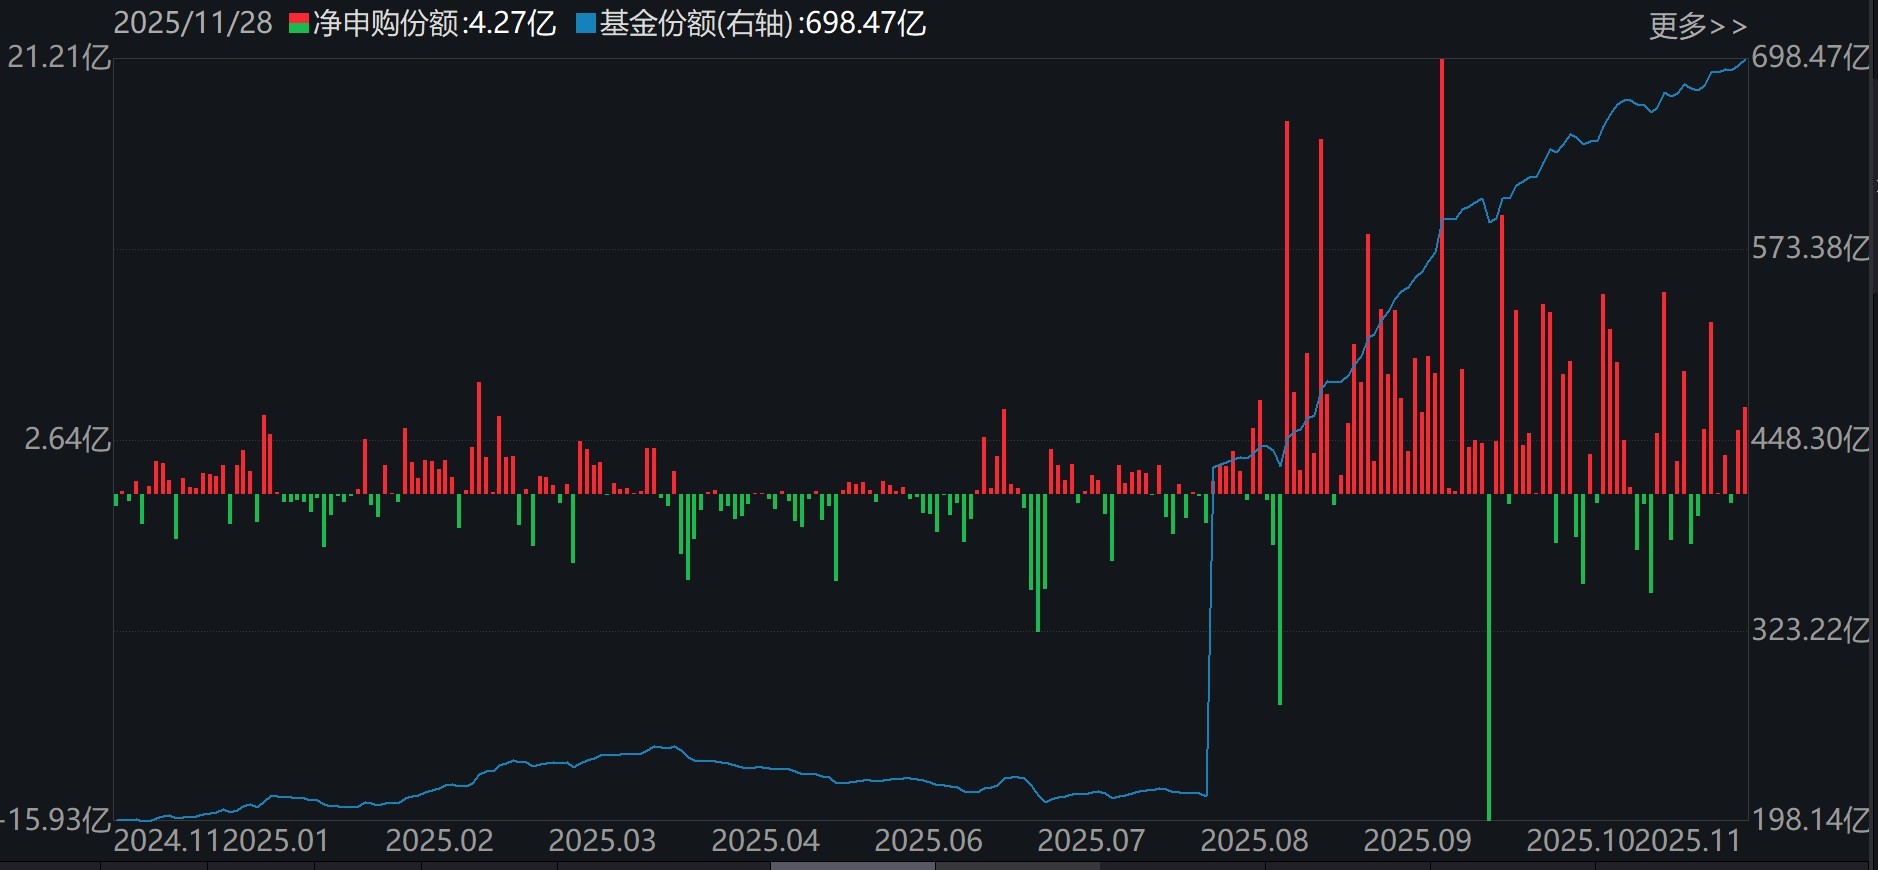The height and width of the screenshot is (870, 1878).
Task: Click the blue 基金份额 legend swatch
Action: click(x=585, y=24)
